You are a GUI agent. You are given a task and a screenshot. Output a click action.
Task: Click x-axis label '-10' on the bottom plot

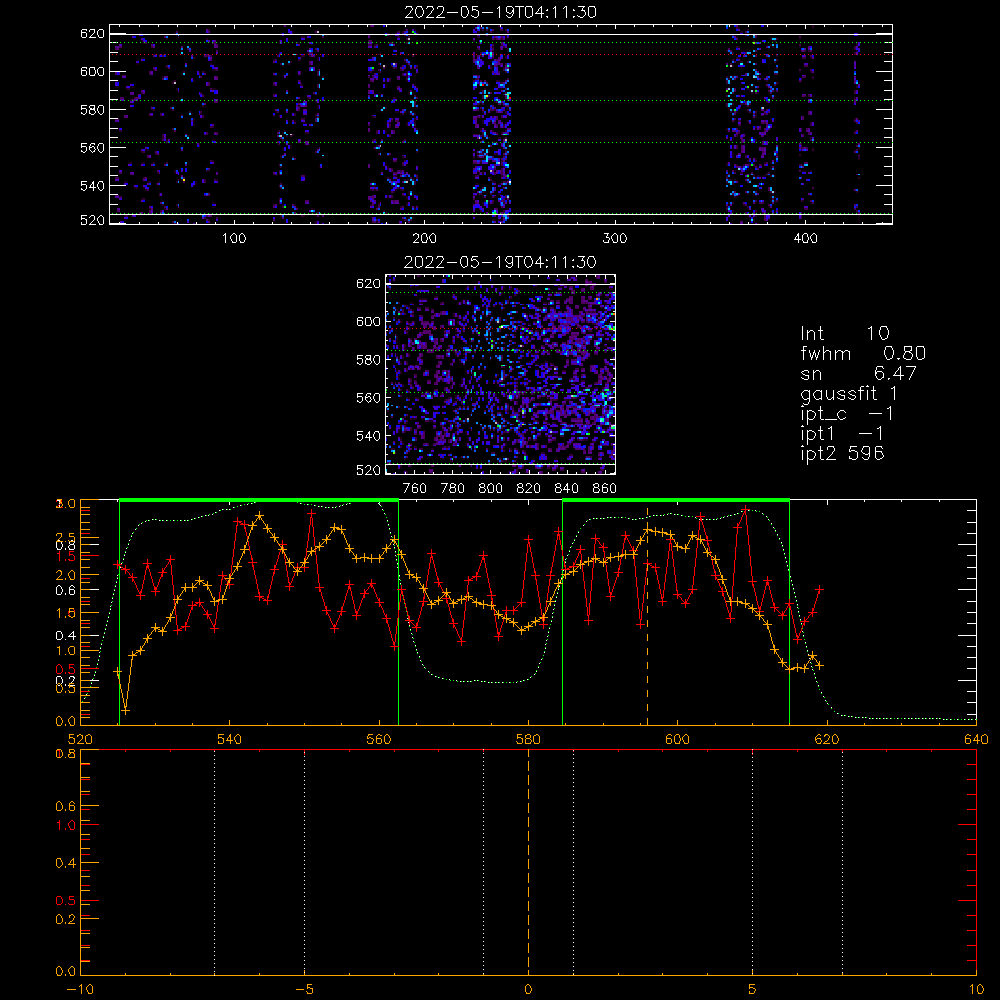click(x=80, y=990)
